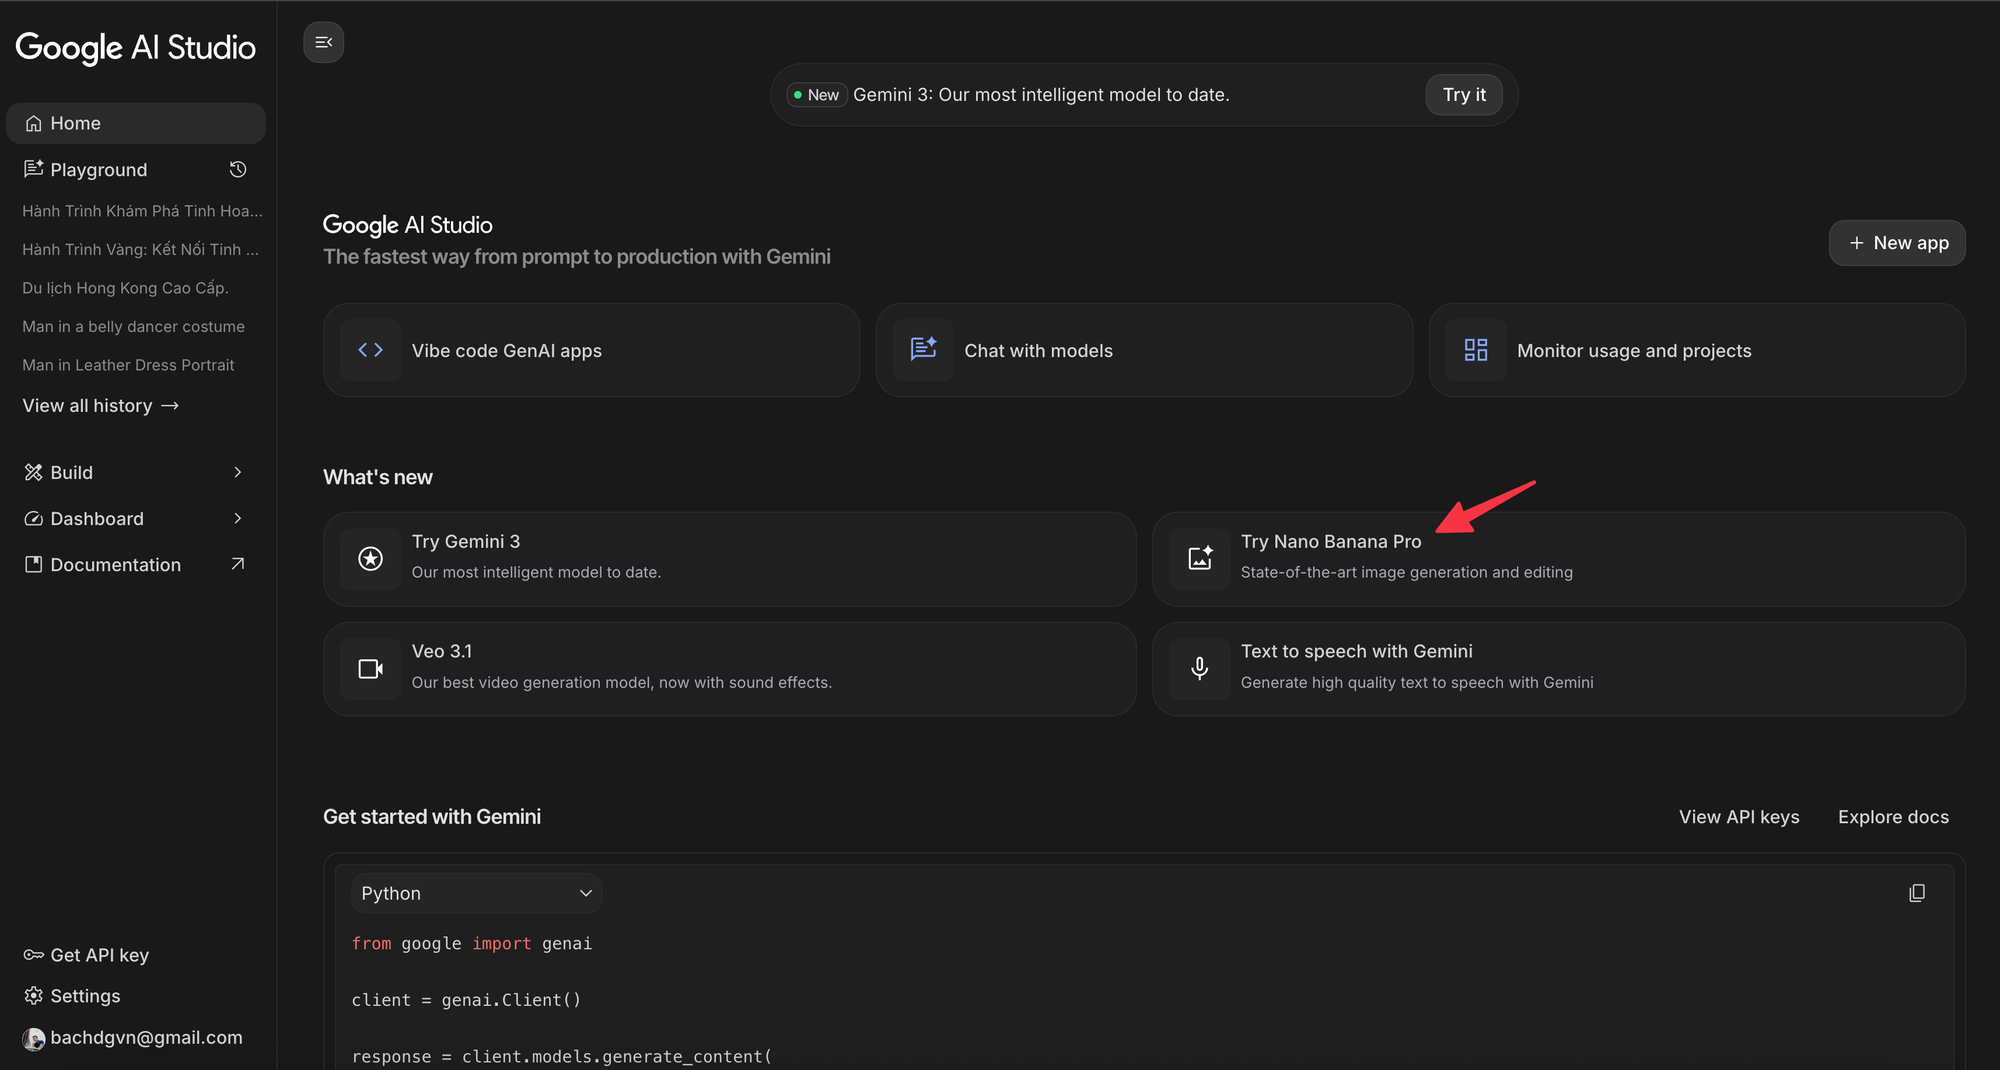Screen dimensions: 2000x1070
Task: Click View all history link
Action: [x=100, y=406]
